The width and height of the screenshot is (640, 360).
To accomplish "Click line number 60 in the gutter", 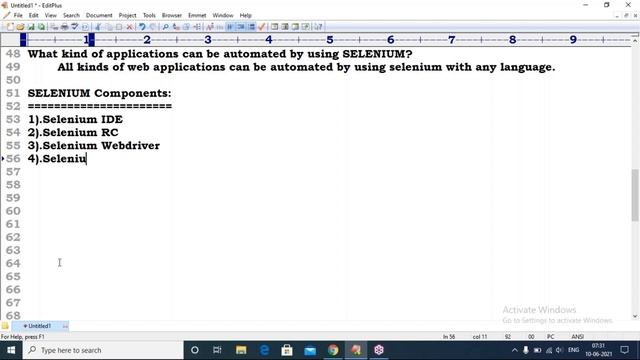I will coord(13,211).
